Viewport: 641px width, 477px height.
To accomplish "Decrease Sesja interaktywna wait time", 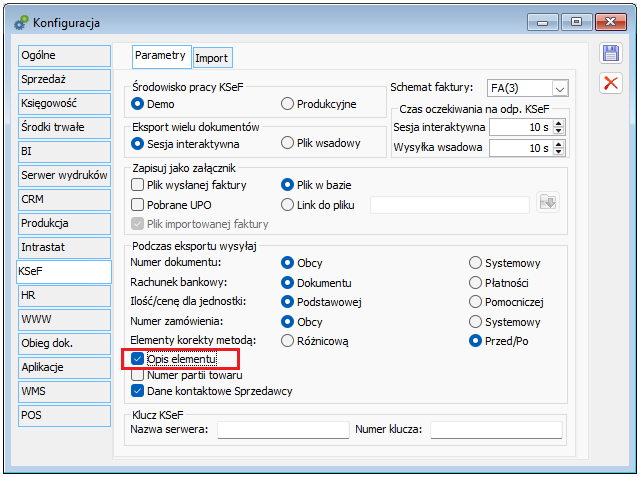I will (x=559, y=131).
